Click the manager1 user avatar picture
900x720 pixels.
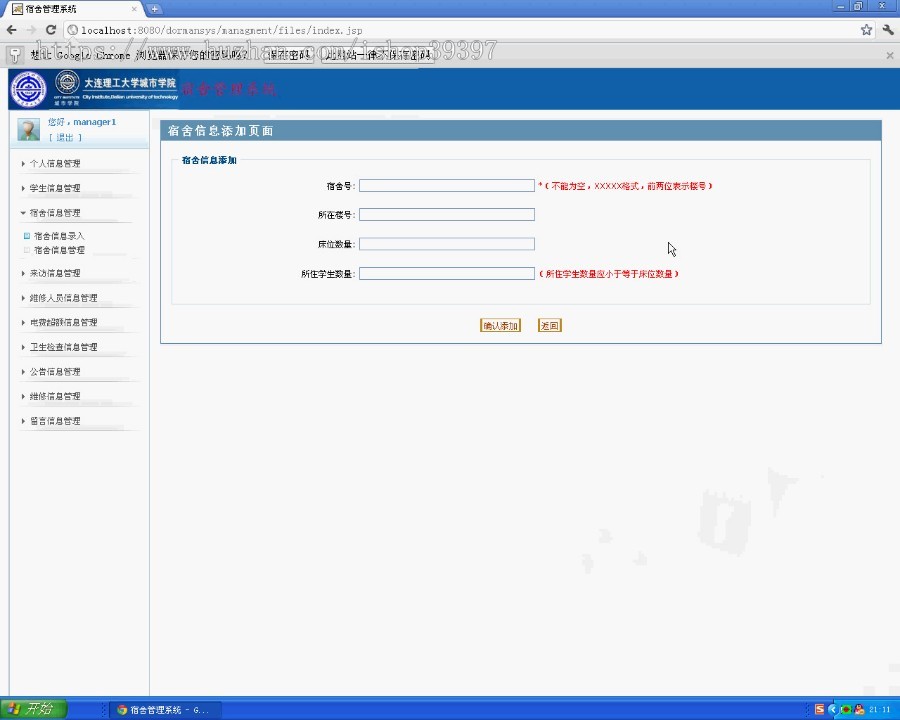(28, 129)
